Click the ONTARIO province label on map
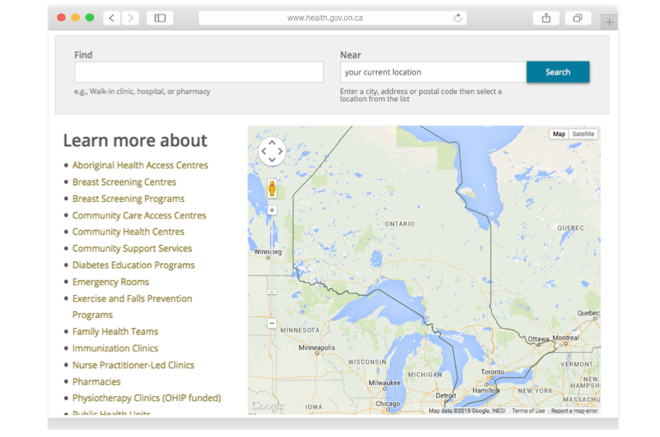The image size is (660, 437). pyautogui.click(x=400, y=224)
